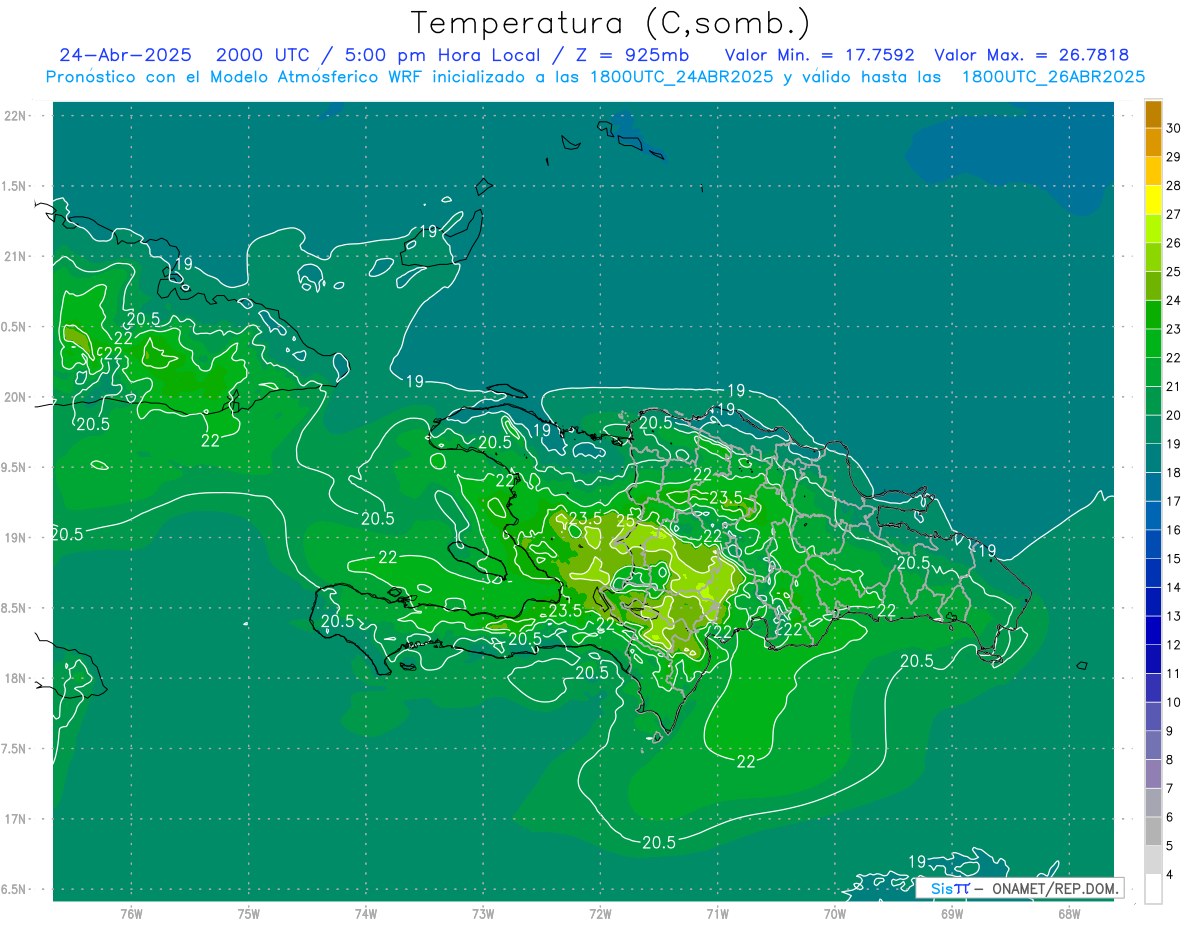Click the color scale label "12"
This screenshot has width=1200, height=927.
tap(1174, 645)
